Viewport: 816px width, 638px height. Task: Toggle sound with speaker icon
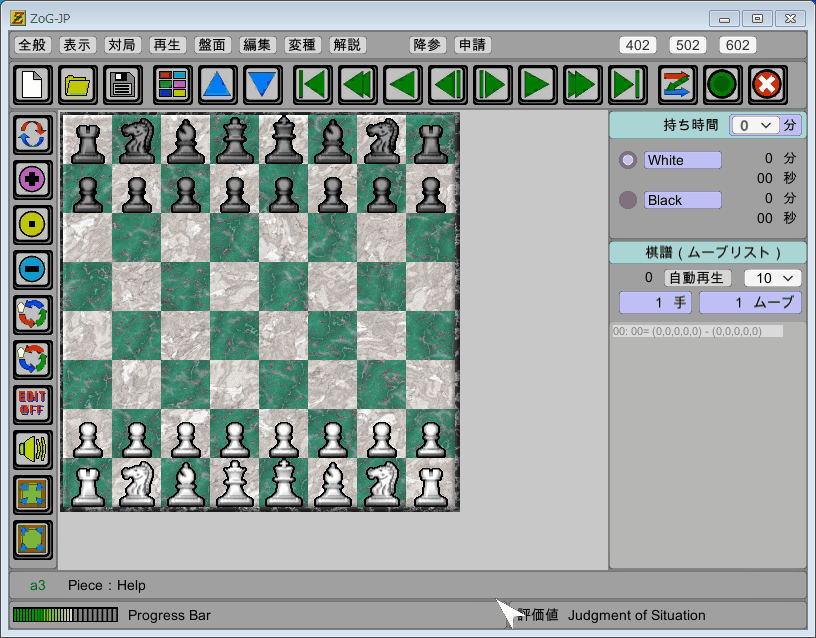coord(32,449)
